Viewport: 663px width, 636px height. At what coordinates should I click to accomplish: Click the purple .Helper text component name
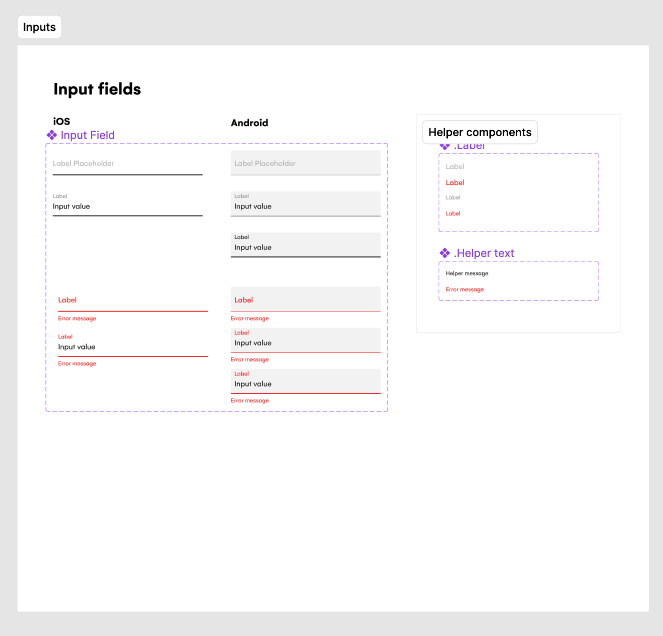tap(484, 253)
